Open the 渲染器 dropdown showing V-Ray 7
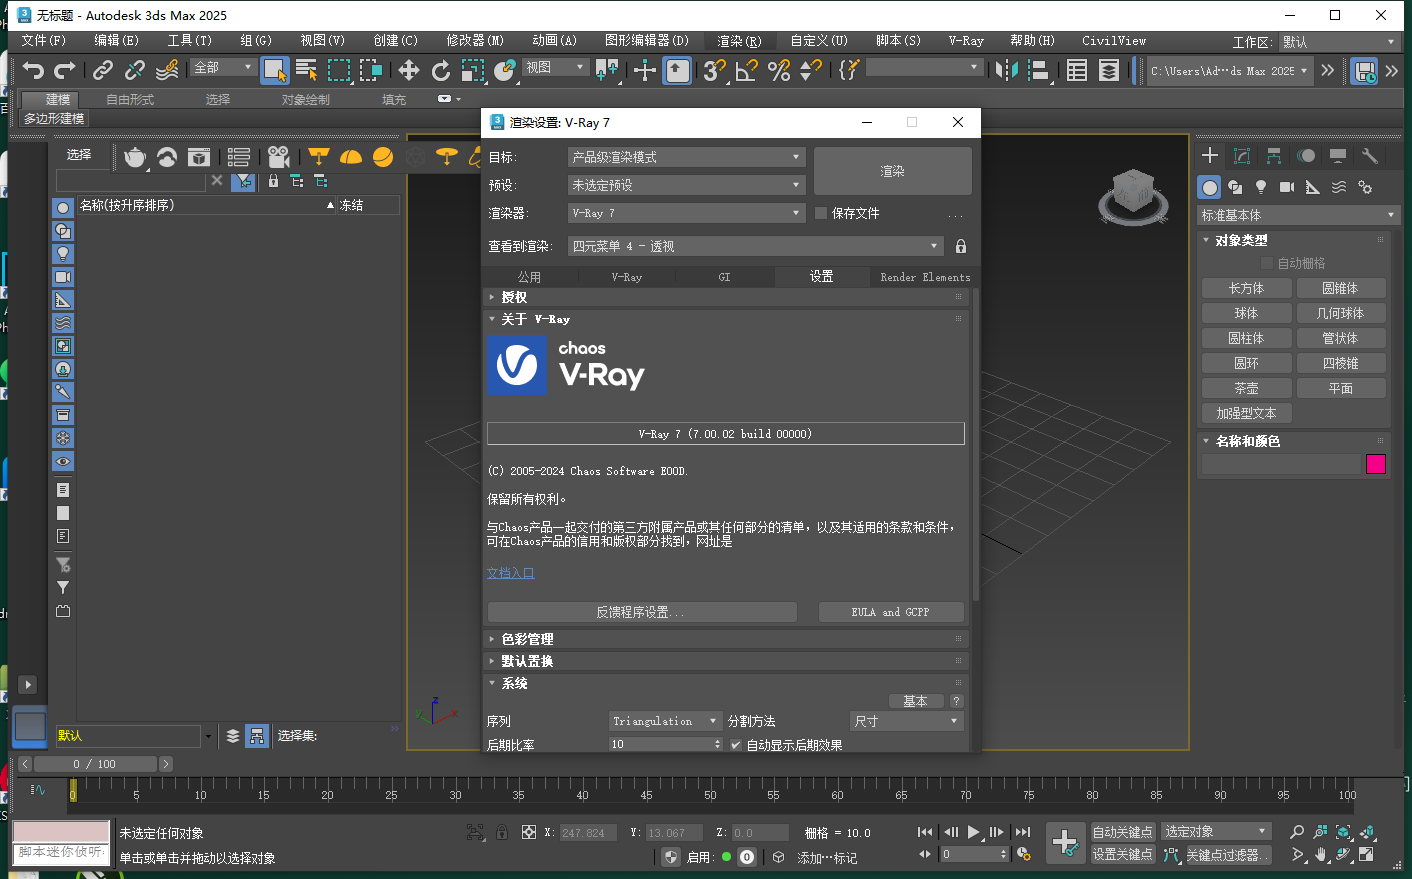 [x=686, y=212]
